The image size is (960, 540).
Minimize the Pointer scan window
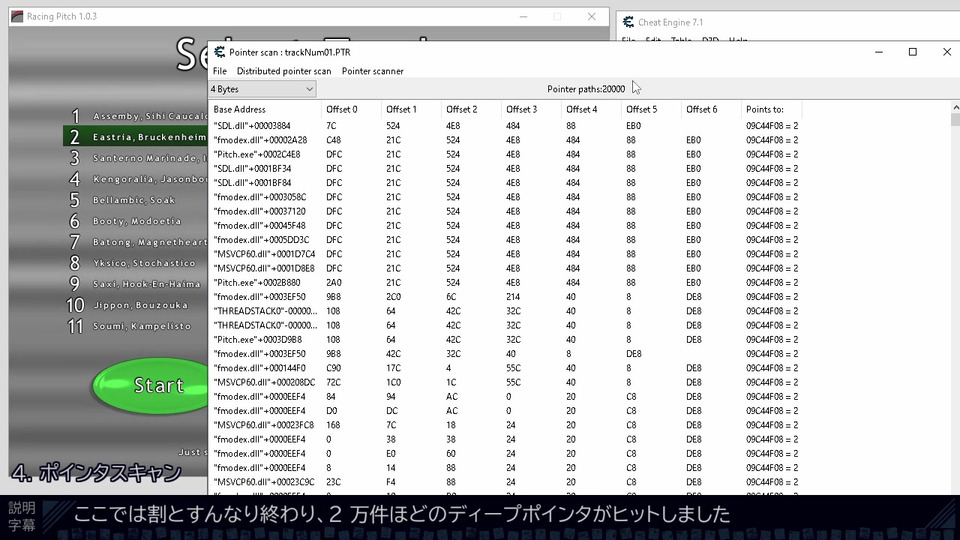point(879,52)
